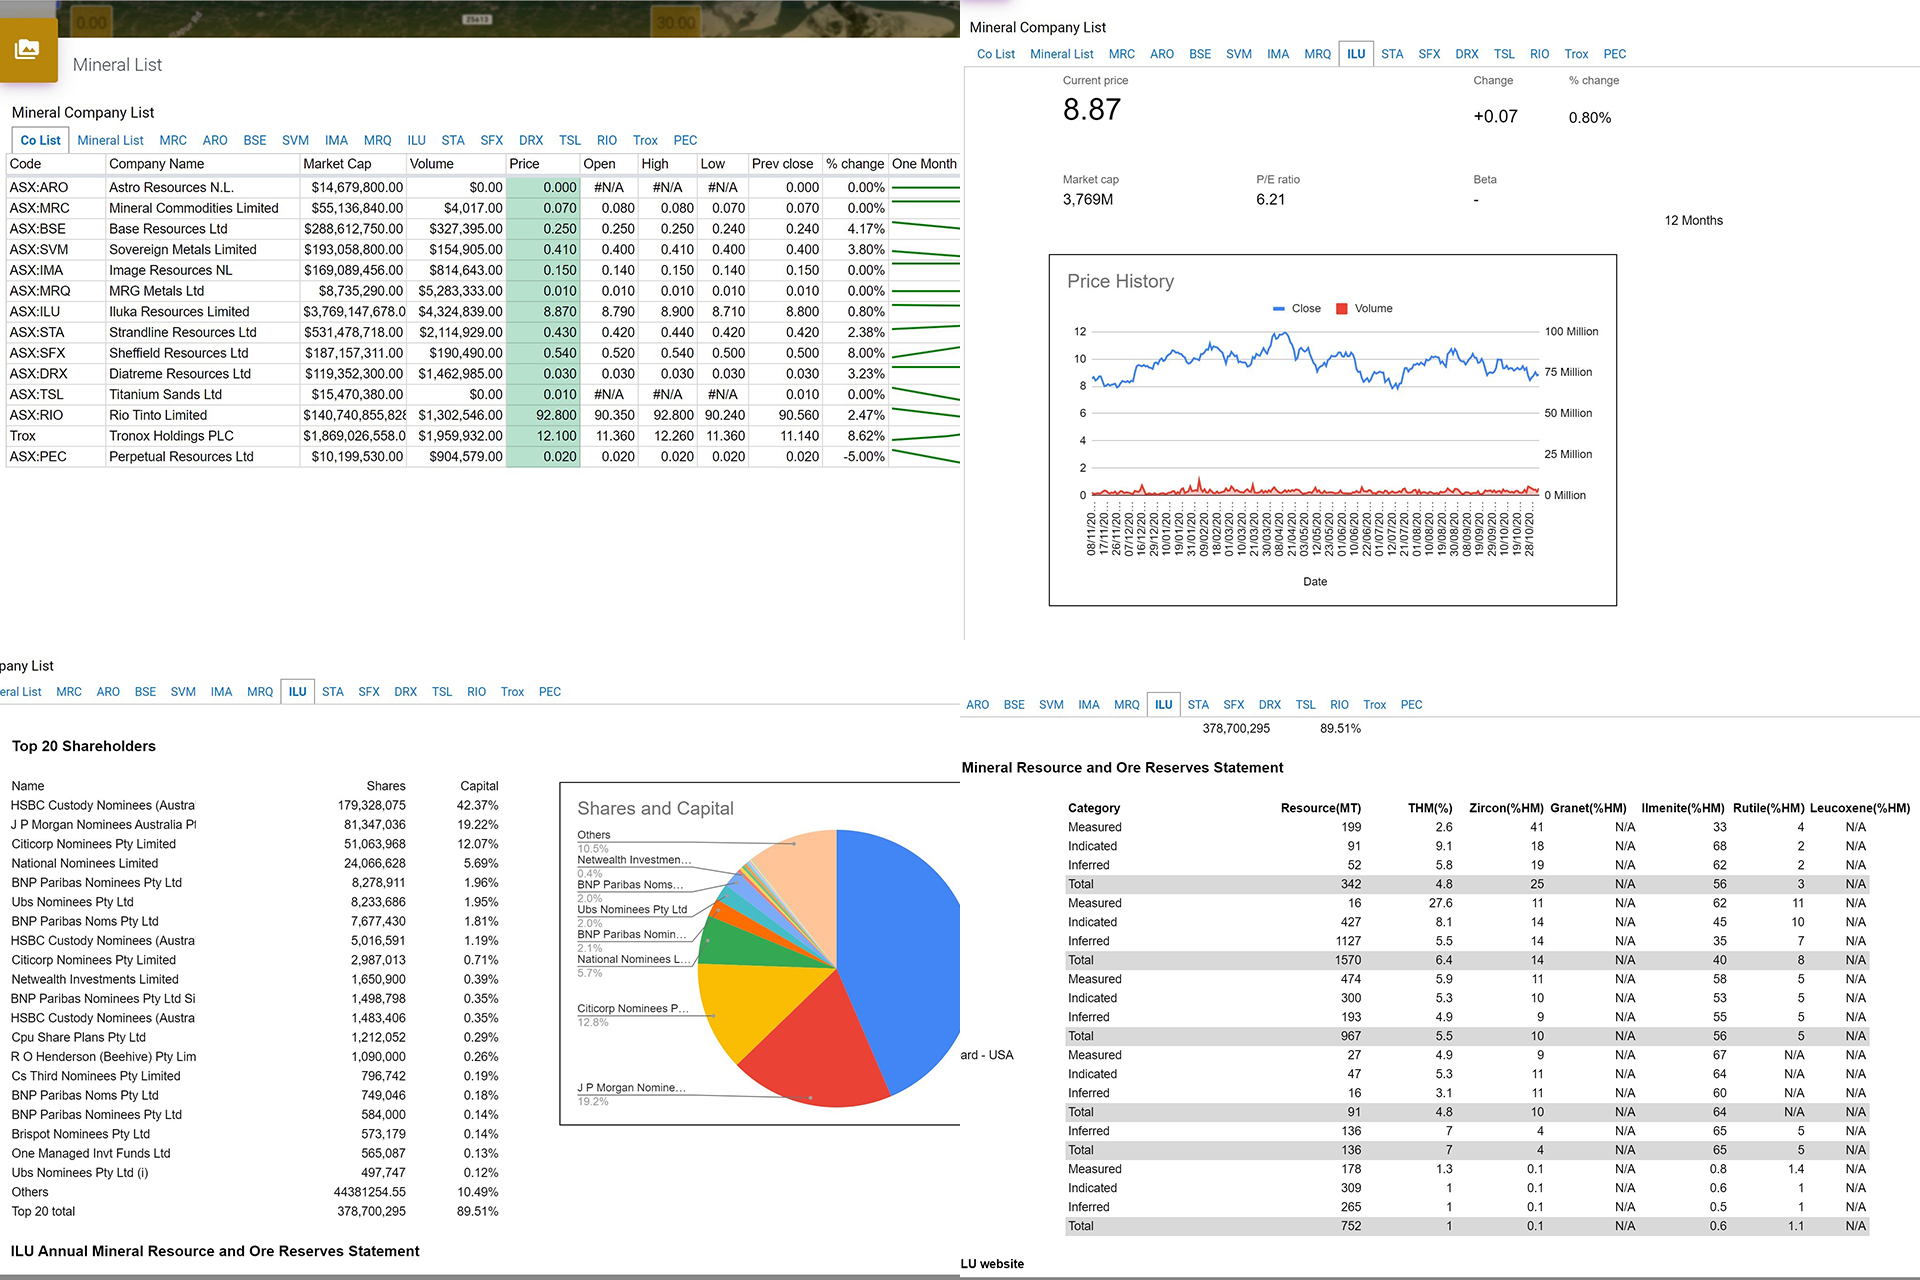Click the Iluka Resources Limited company name
The width and height of the screenshot is (1920, 1280).
tap(179, 312)
